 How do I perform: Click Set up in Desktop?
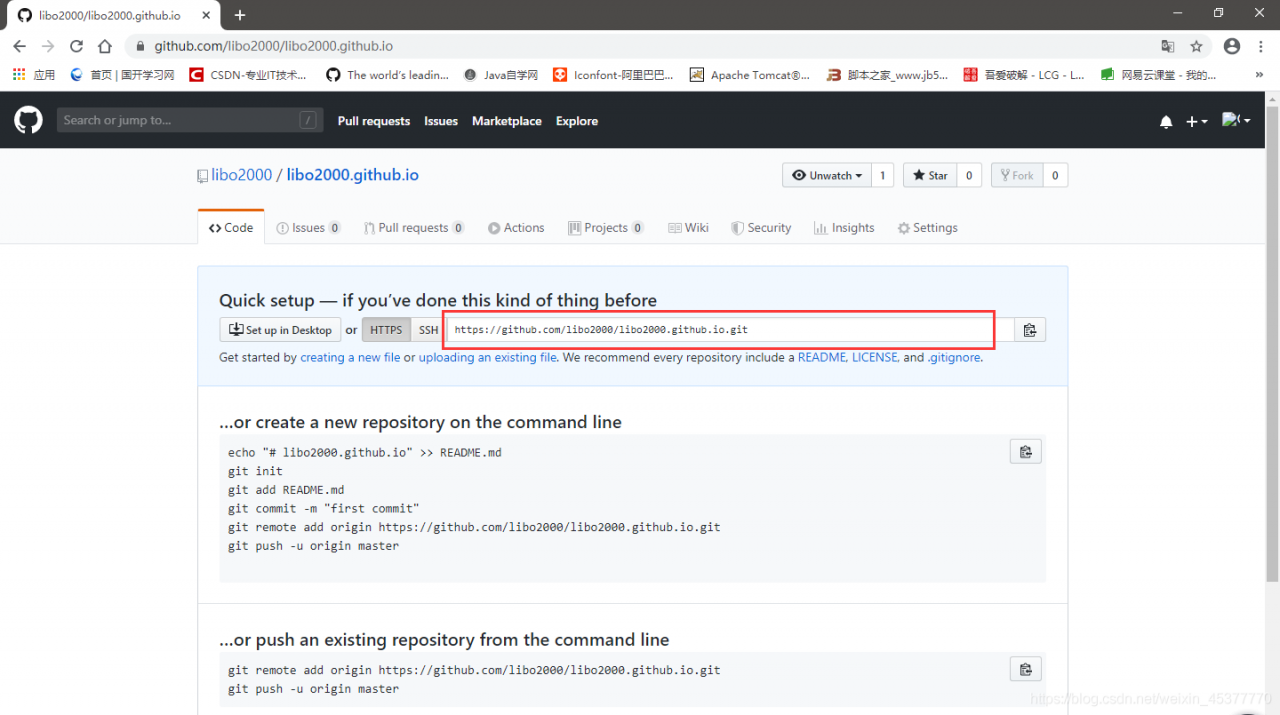[x=281, y=330]
